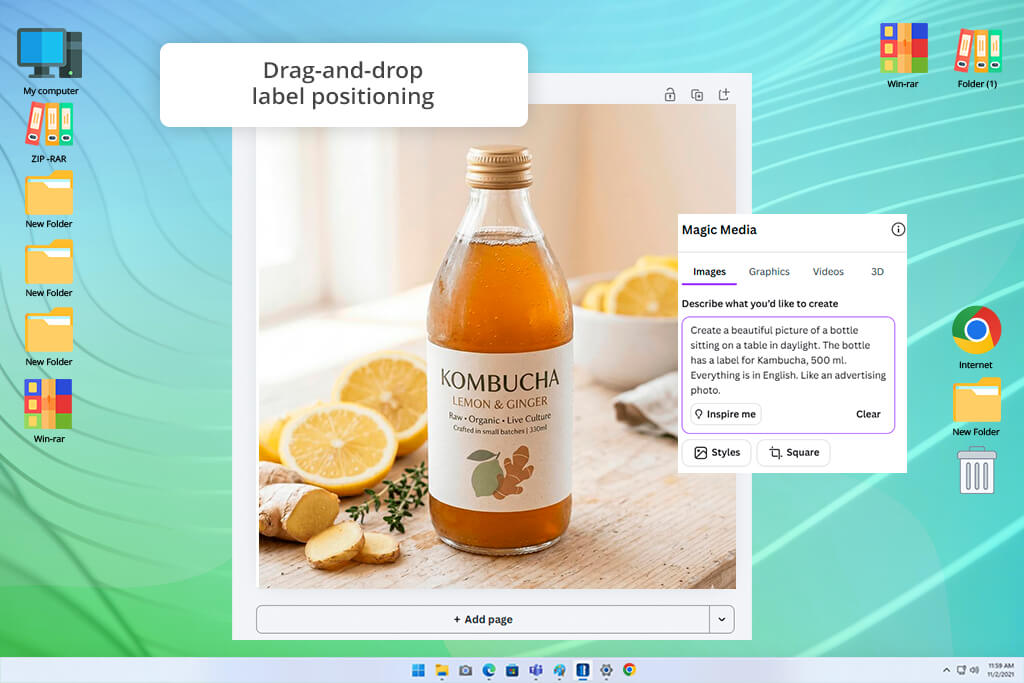
Task: Open the Settings gear in the taskbar
Action: click(x=606, y=670)
